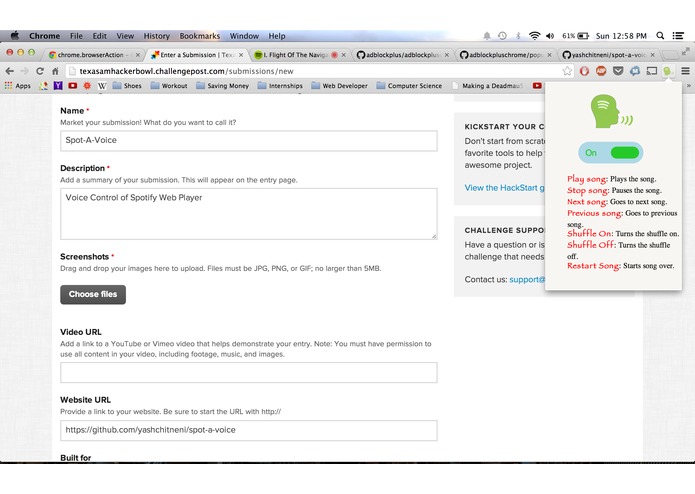Open the Spot-A-Voice extension icon in toolbar

click(x=668, y=71)
